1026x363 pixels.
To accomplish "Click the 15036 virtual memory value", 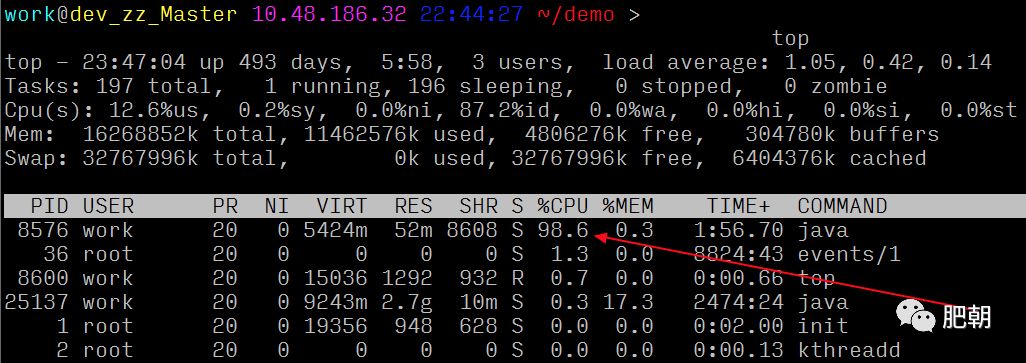I will point(335,278).
